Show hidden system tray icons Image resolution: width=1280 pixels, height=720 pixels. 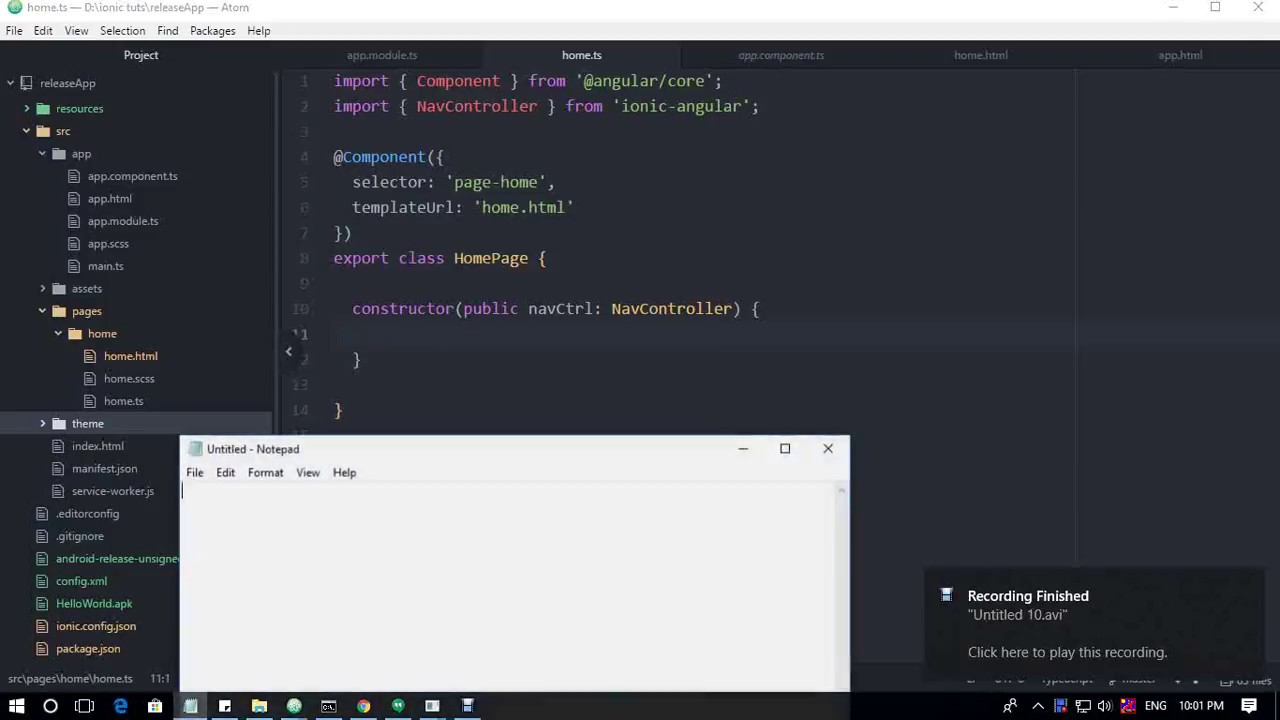(1038, 706)
